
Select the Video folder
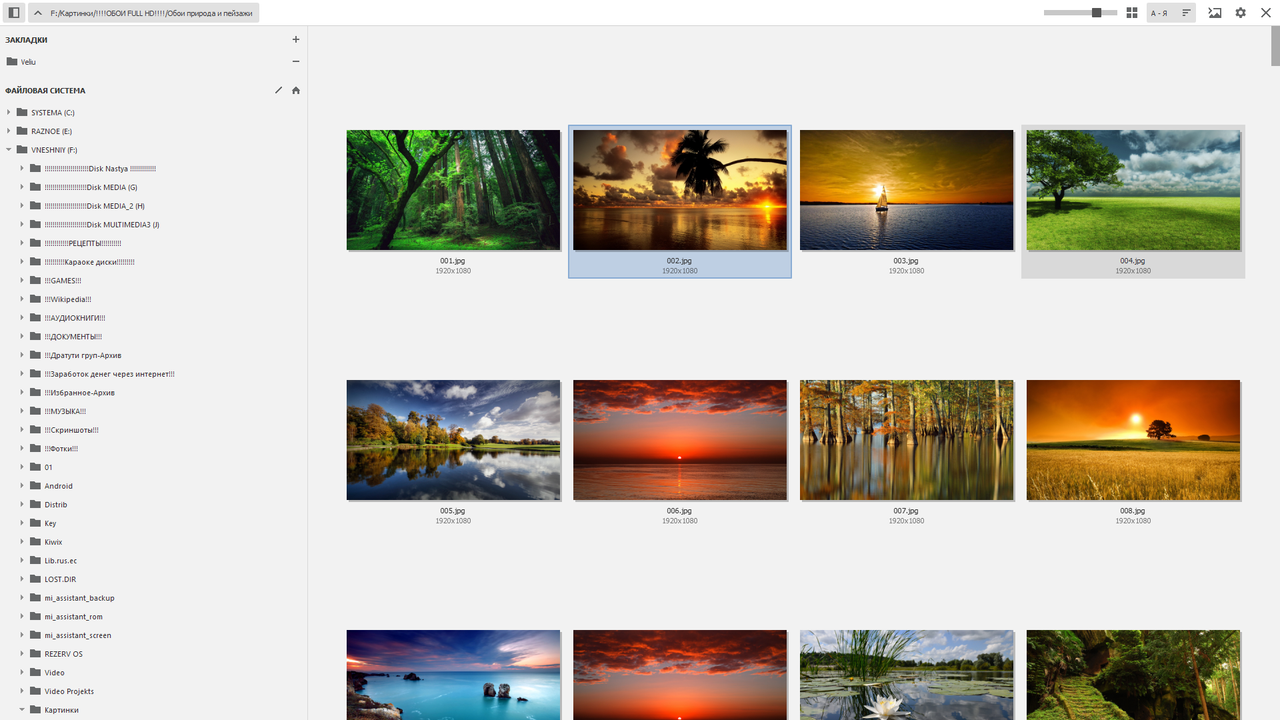point(55,672)
